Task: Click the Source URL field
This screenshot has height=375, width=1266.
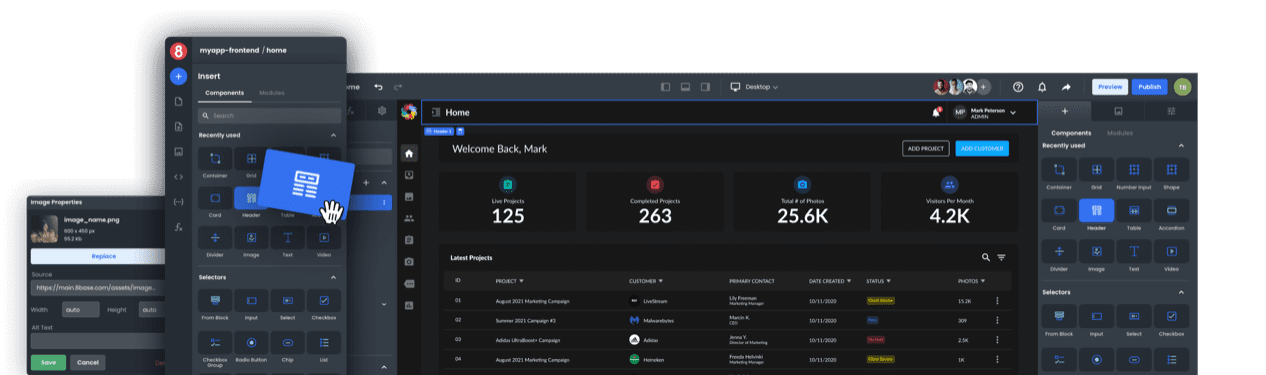Action: click(x=98, y=288)
